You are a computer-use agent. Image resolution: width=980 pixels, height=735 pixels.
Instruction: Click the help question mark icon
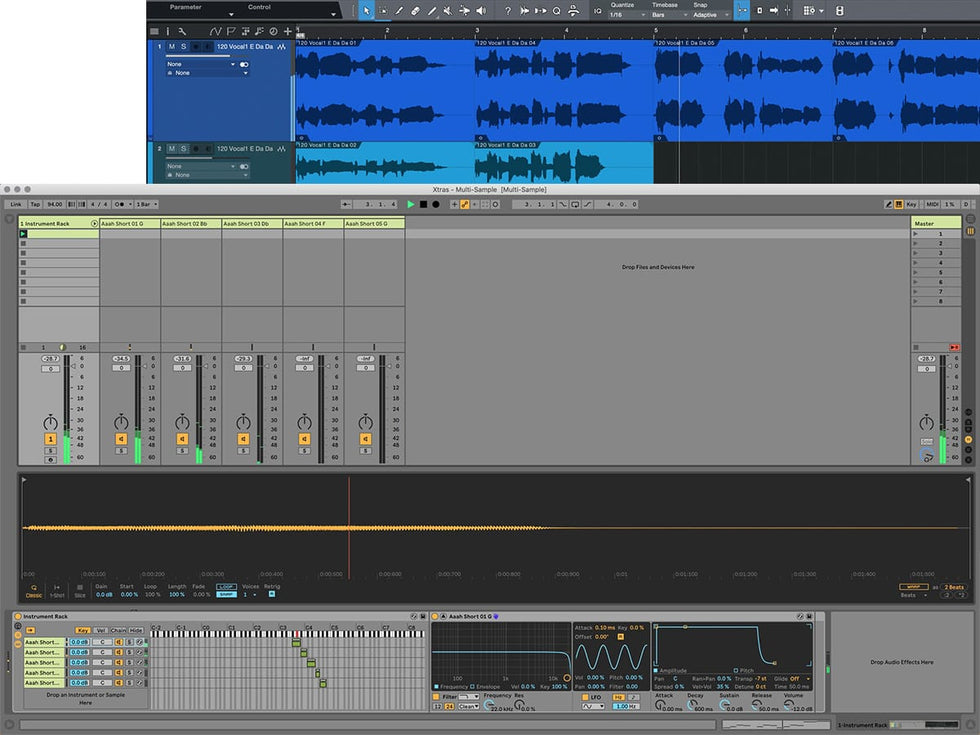tap(508, 11)
